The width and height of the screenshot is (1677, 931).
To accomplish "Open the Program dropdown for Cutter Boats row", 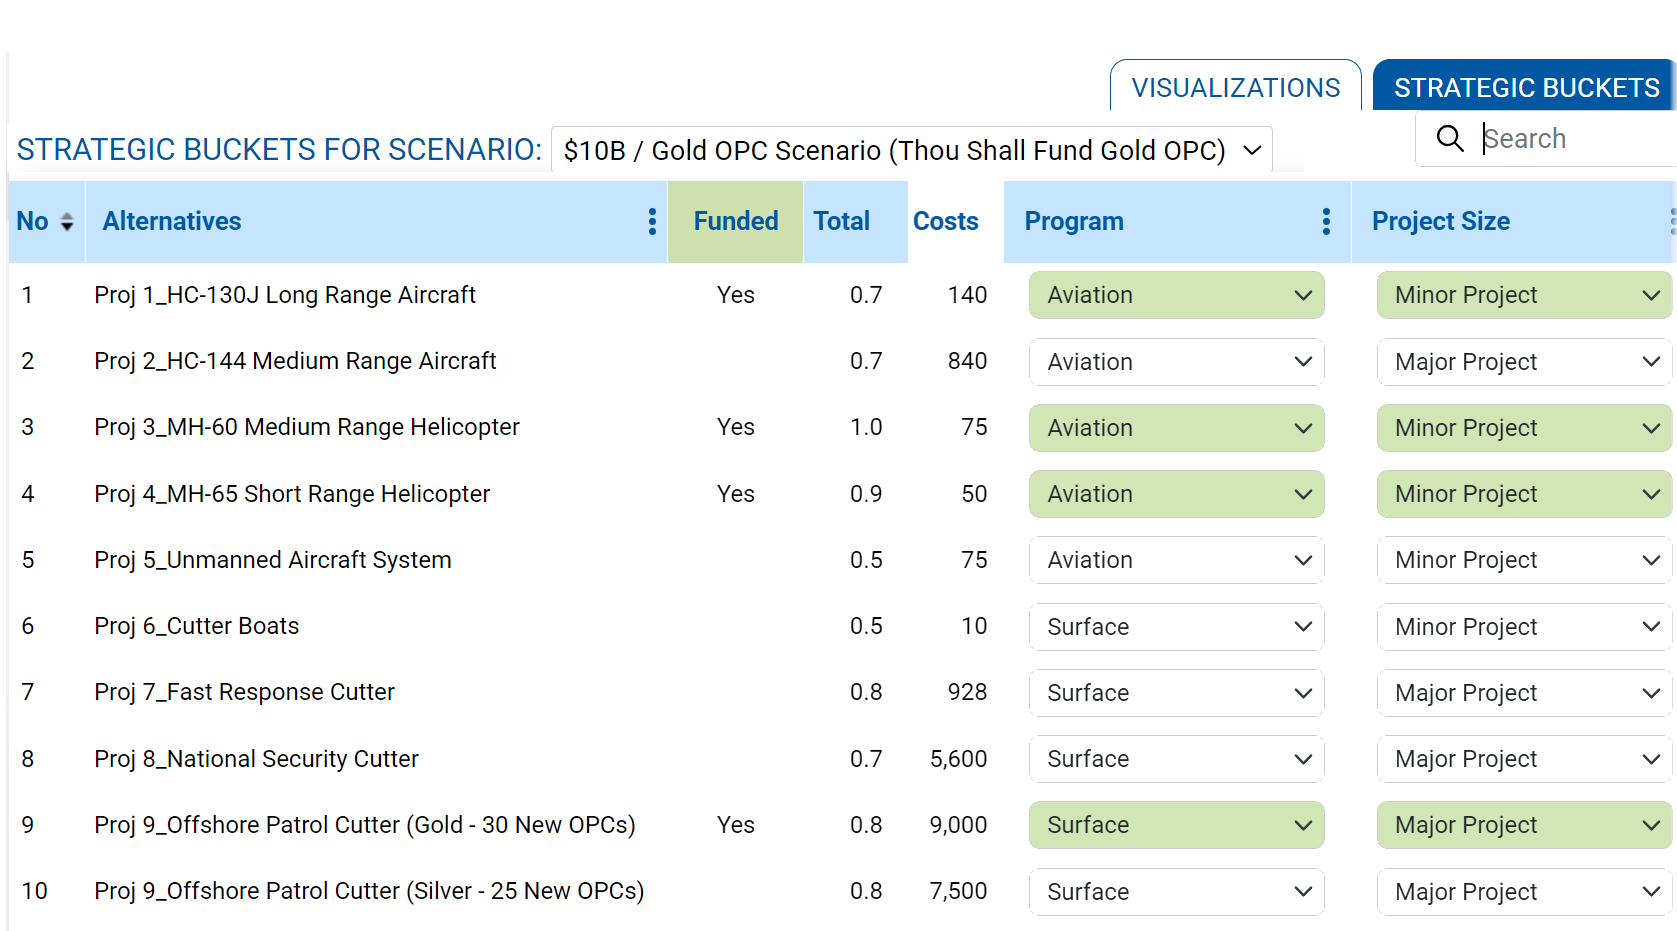I will [x=1177, y=627].
